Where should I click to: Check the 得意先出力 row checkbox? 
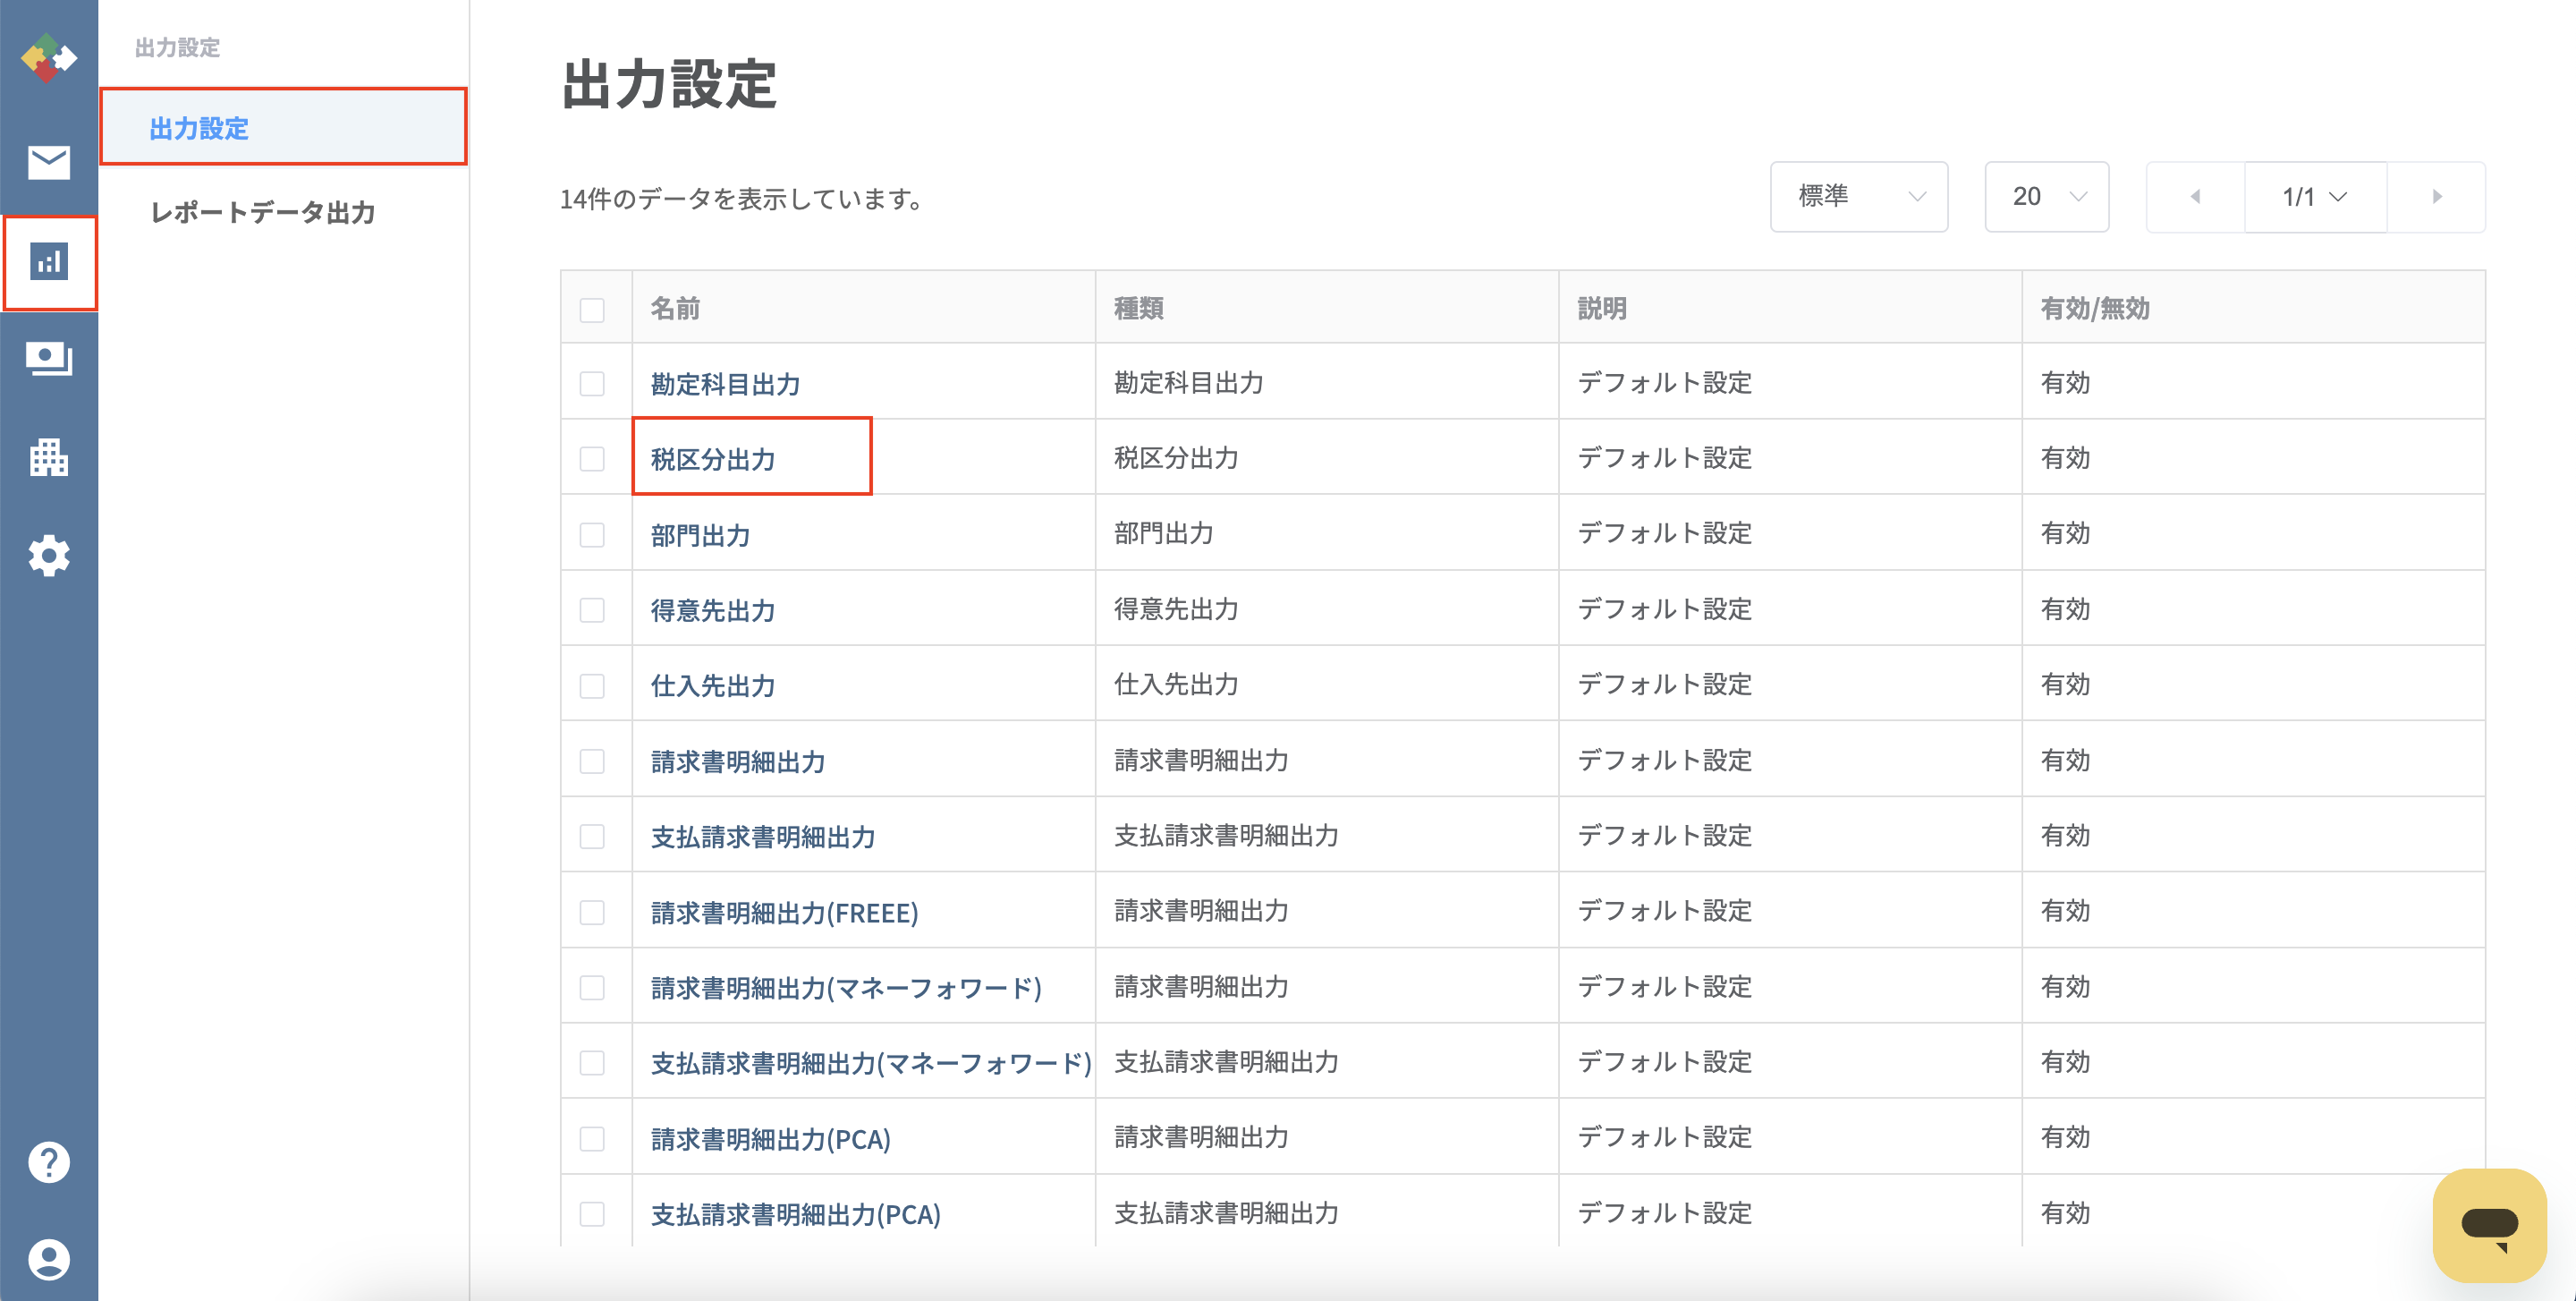pos(592,610)
